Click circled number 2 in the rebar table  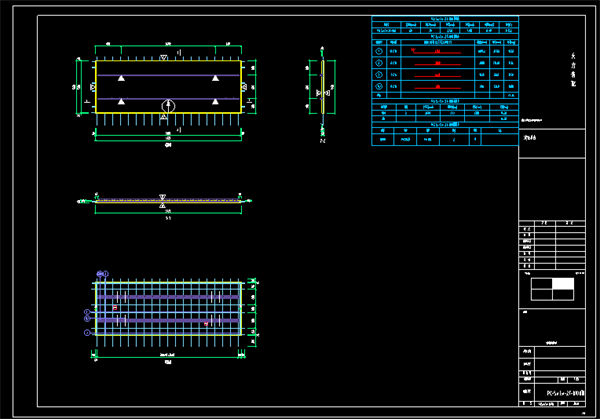point(379,63)
